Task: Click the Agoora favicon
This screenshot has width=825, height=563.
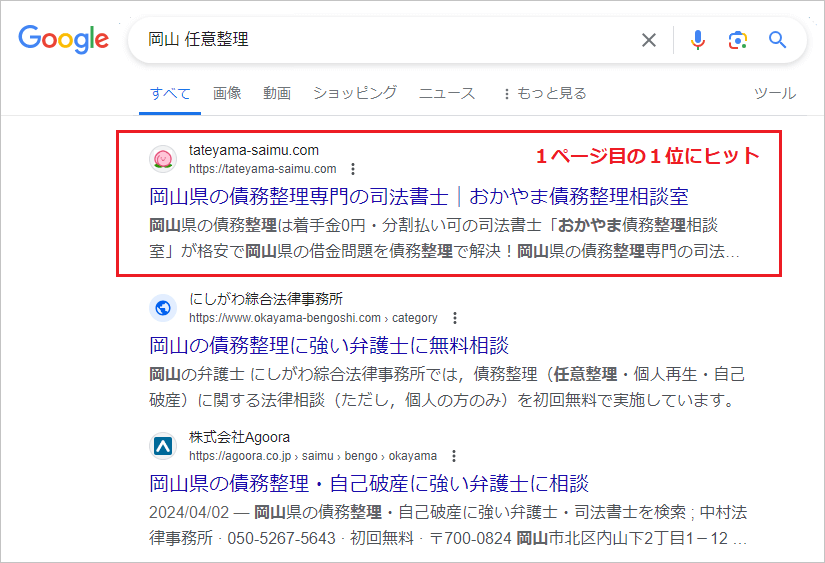Action: click(163, 446)
